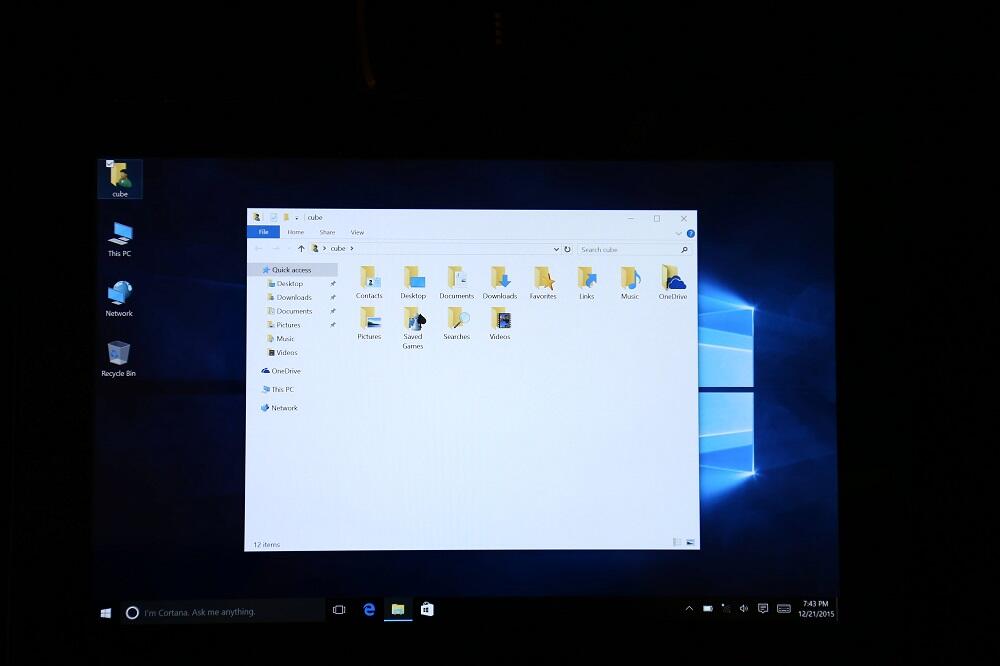Open Recycle Bin on the desktop
Image resolution: width=1000 pixels, height=666 pixels.
pos(119,354)
